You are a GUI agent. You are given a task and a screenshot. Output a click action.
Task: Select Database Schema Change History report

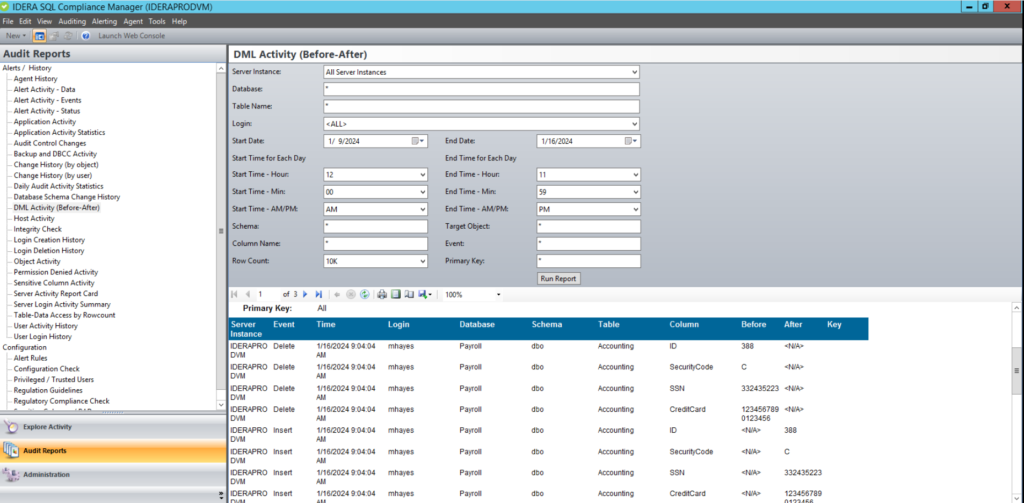(67, 197)
